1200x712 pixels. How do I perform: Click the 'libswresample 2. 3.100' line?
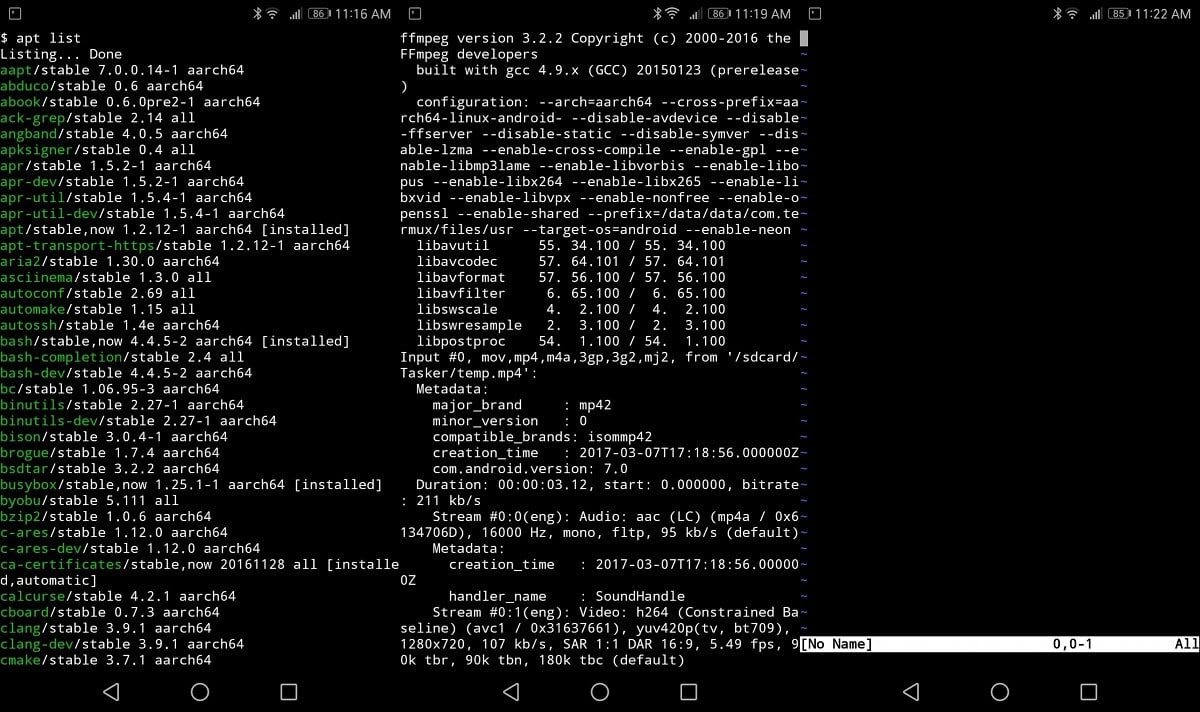click(571, 325)
